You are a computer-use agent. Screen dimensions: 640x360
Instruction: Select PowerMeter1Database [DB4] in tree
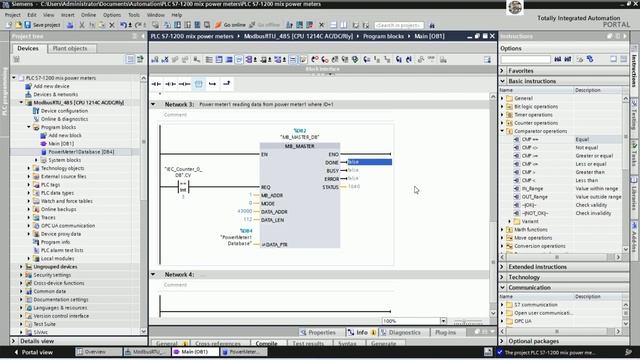(81, 152)
